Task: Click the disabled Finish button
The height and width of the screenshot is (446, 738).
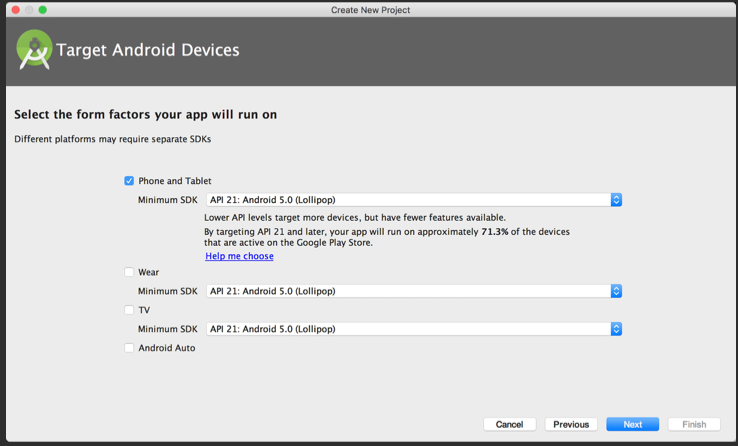Action: pyautogui.click(x=694, y=424)
